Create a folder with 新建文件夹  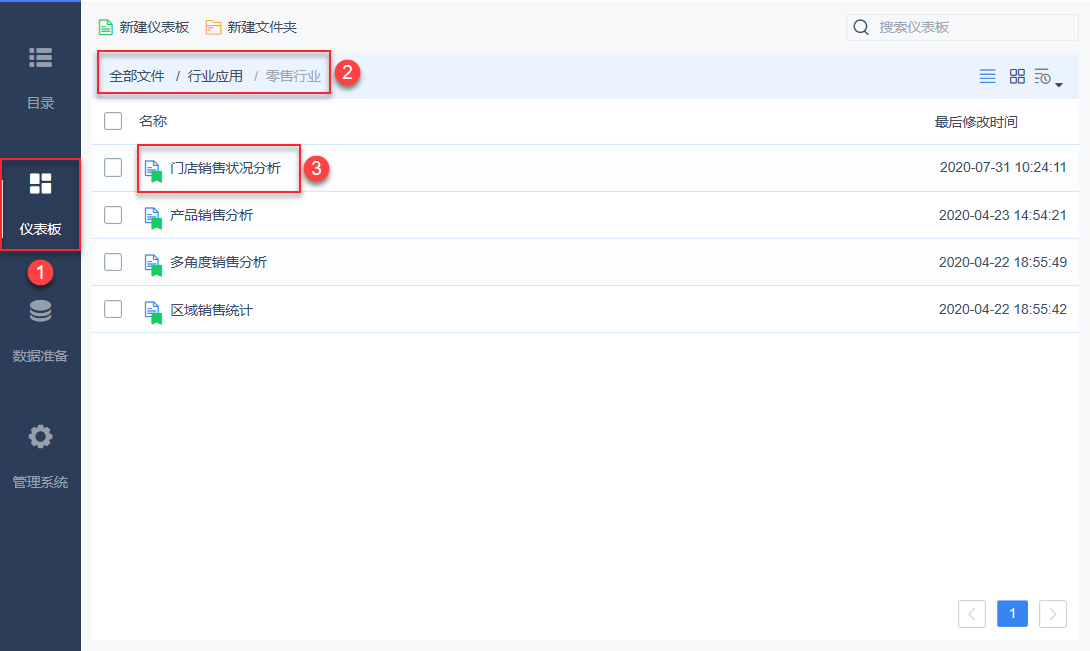pos(251,27)
